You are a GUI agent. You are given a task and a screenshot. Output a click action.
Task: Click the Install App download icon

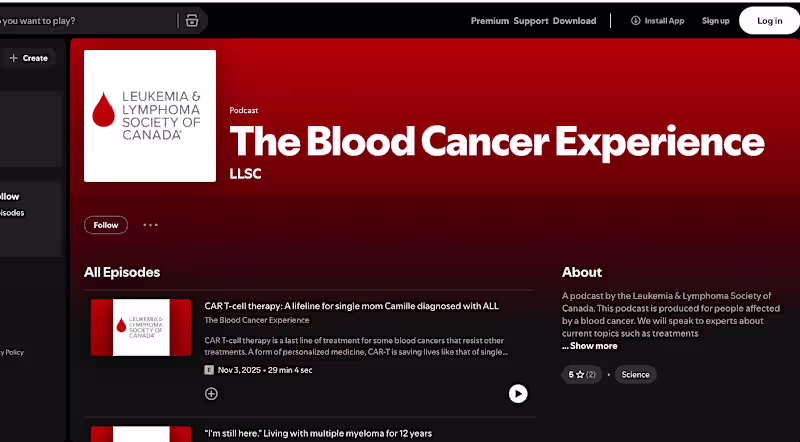tap(635, 21)
